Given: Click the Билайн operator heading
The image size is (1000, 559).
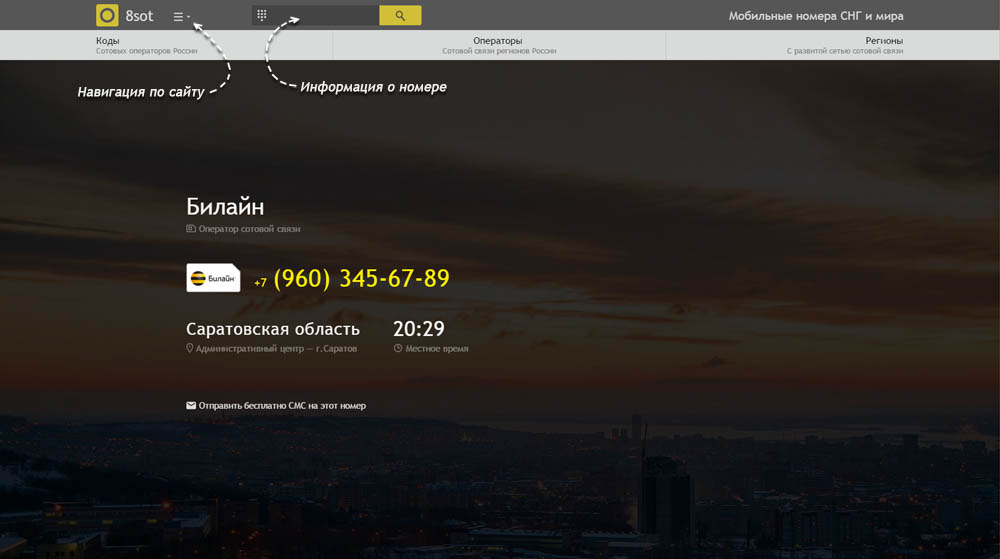Looking at the screenshot, I should pos(225,207).
